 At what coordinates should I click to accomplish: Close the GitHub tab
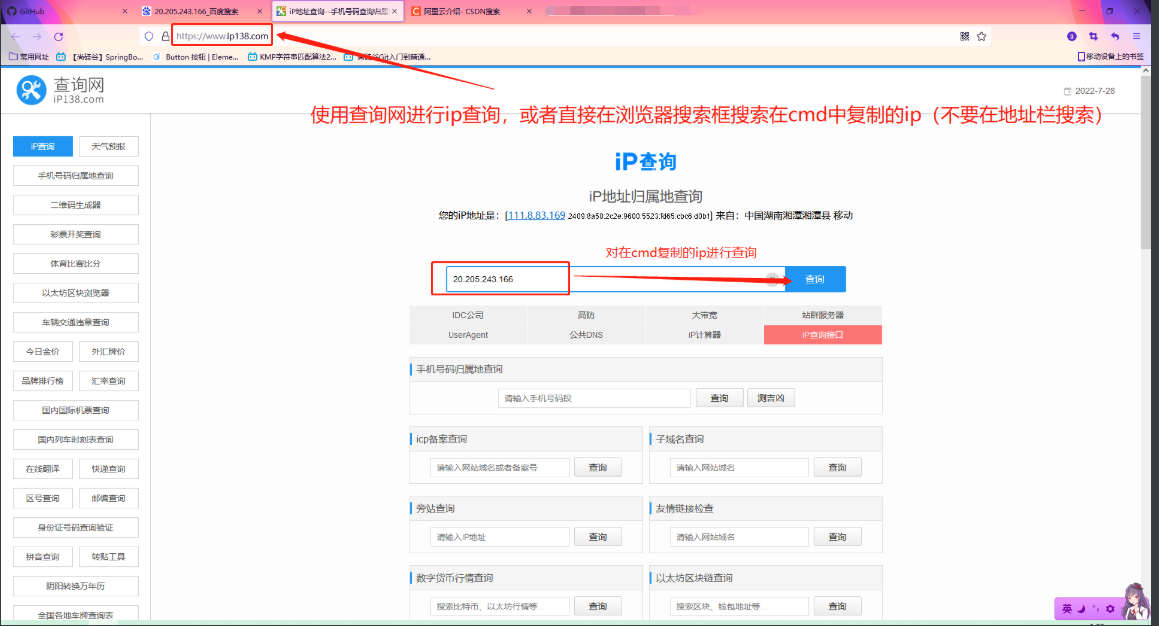124,11
